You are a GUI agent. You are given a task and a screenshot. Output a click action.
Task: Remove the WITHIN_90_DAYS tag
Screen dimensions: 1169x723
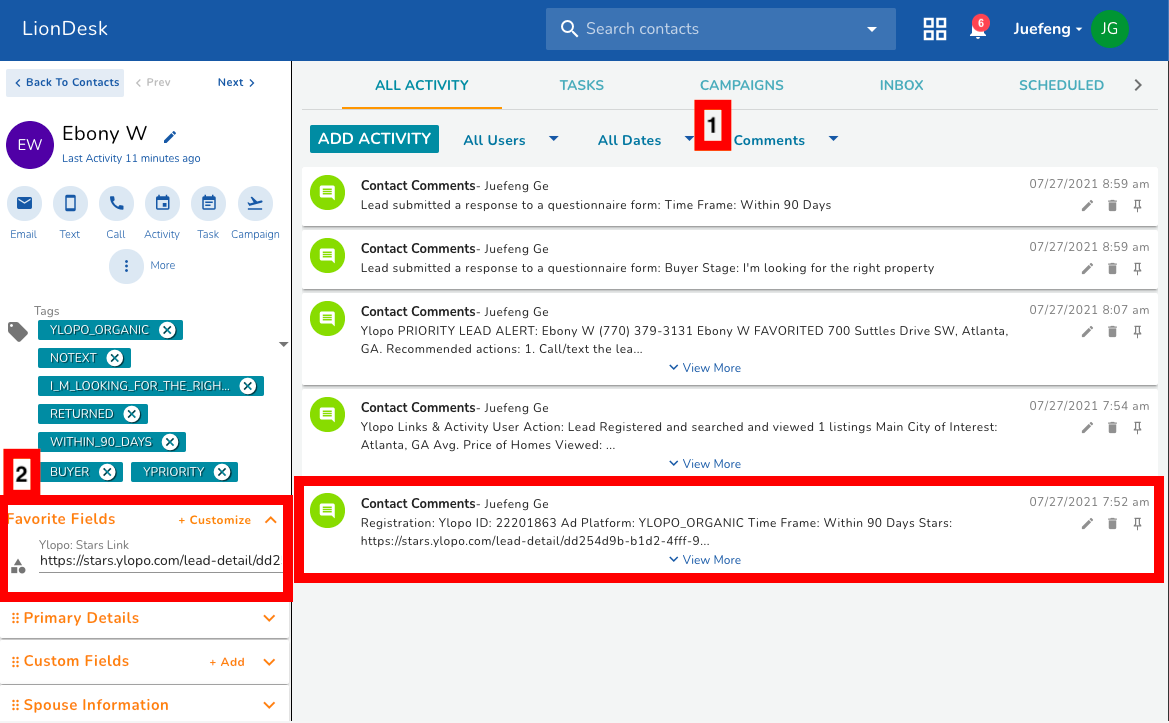click(170, 442)
